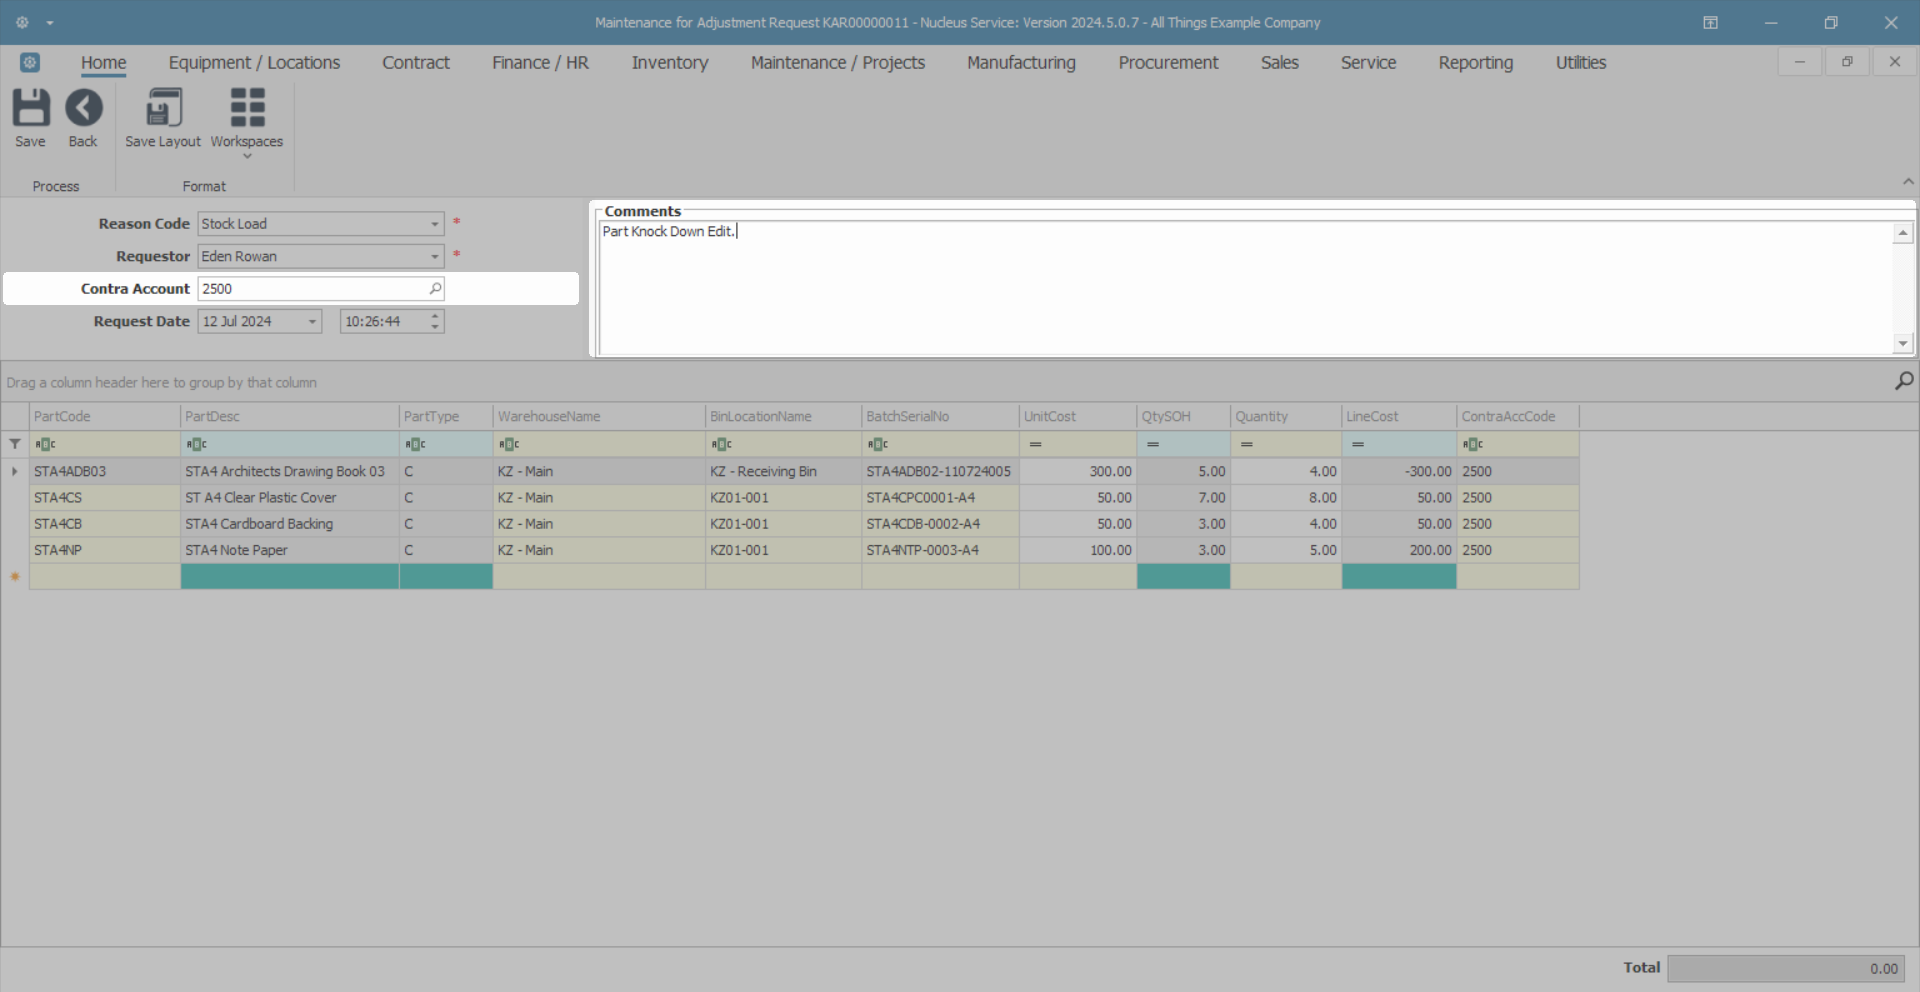This screenshot has height=992, width=1920.
Task: Open the Procurement tab
Action: (x=1168, y=63)
